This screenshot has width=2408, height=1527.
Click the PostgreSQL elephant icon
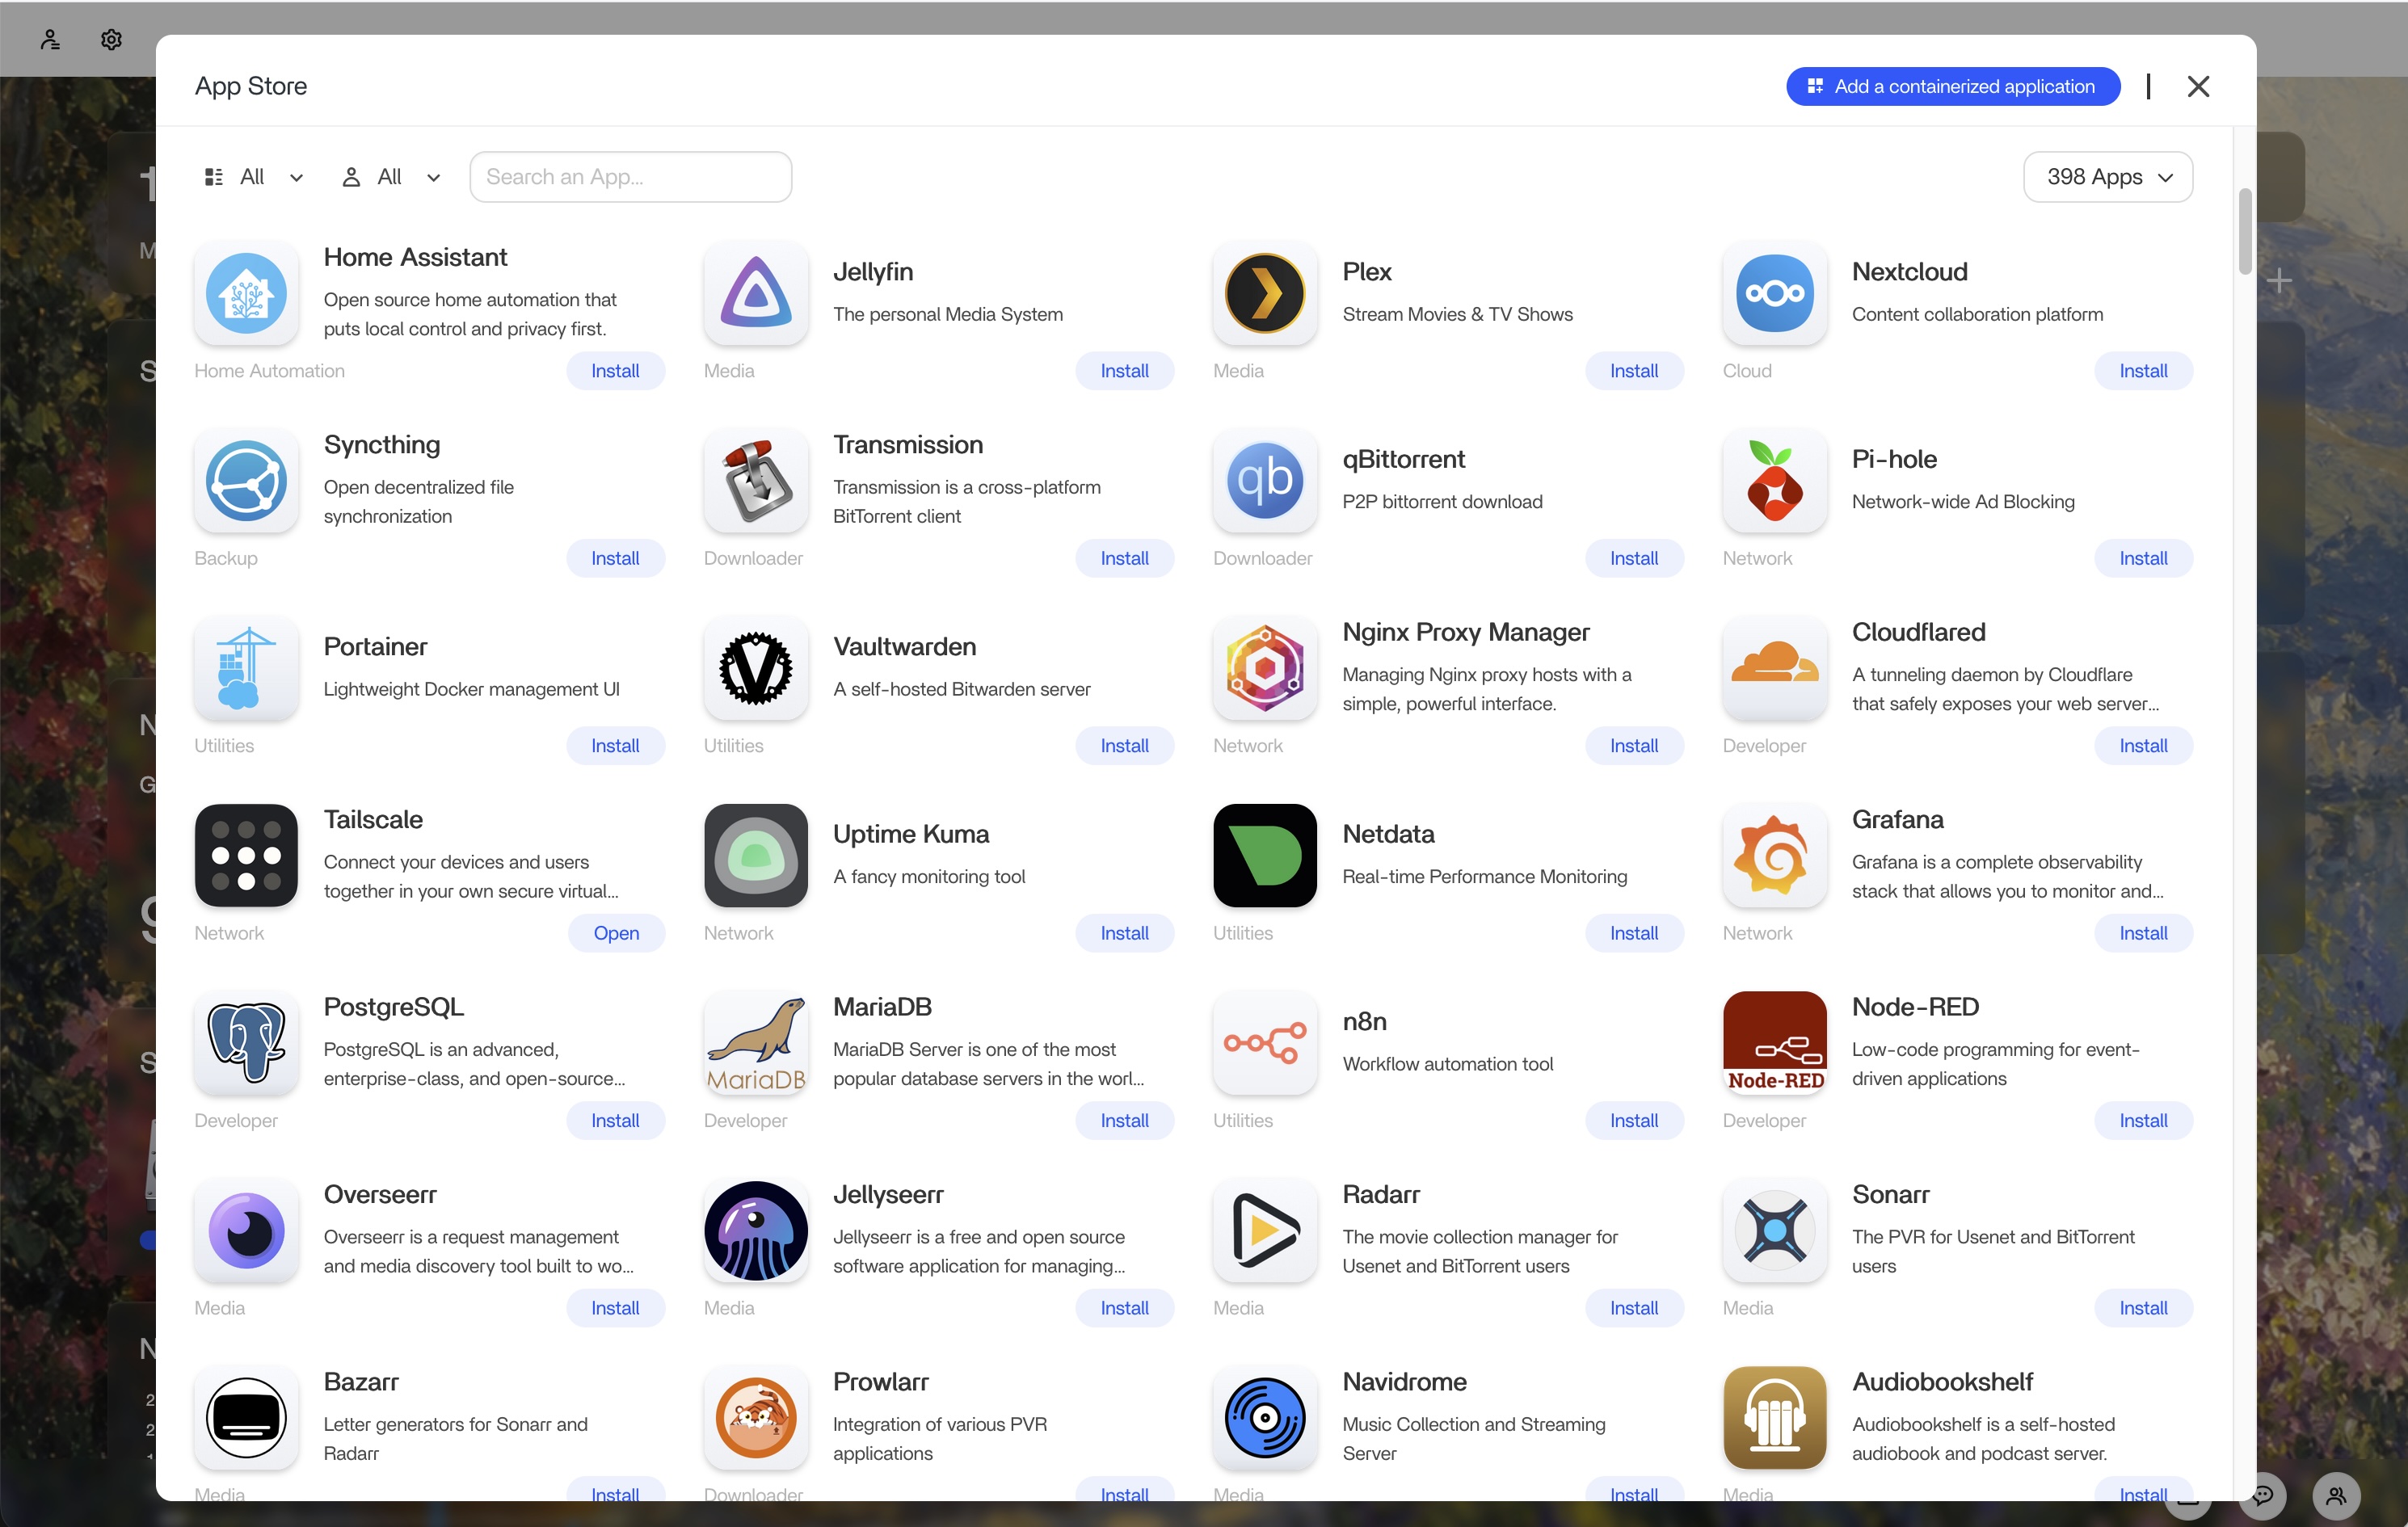tap(246, 1043)
